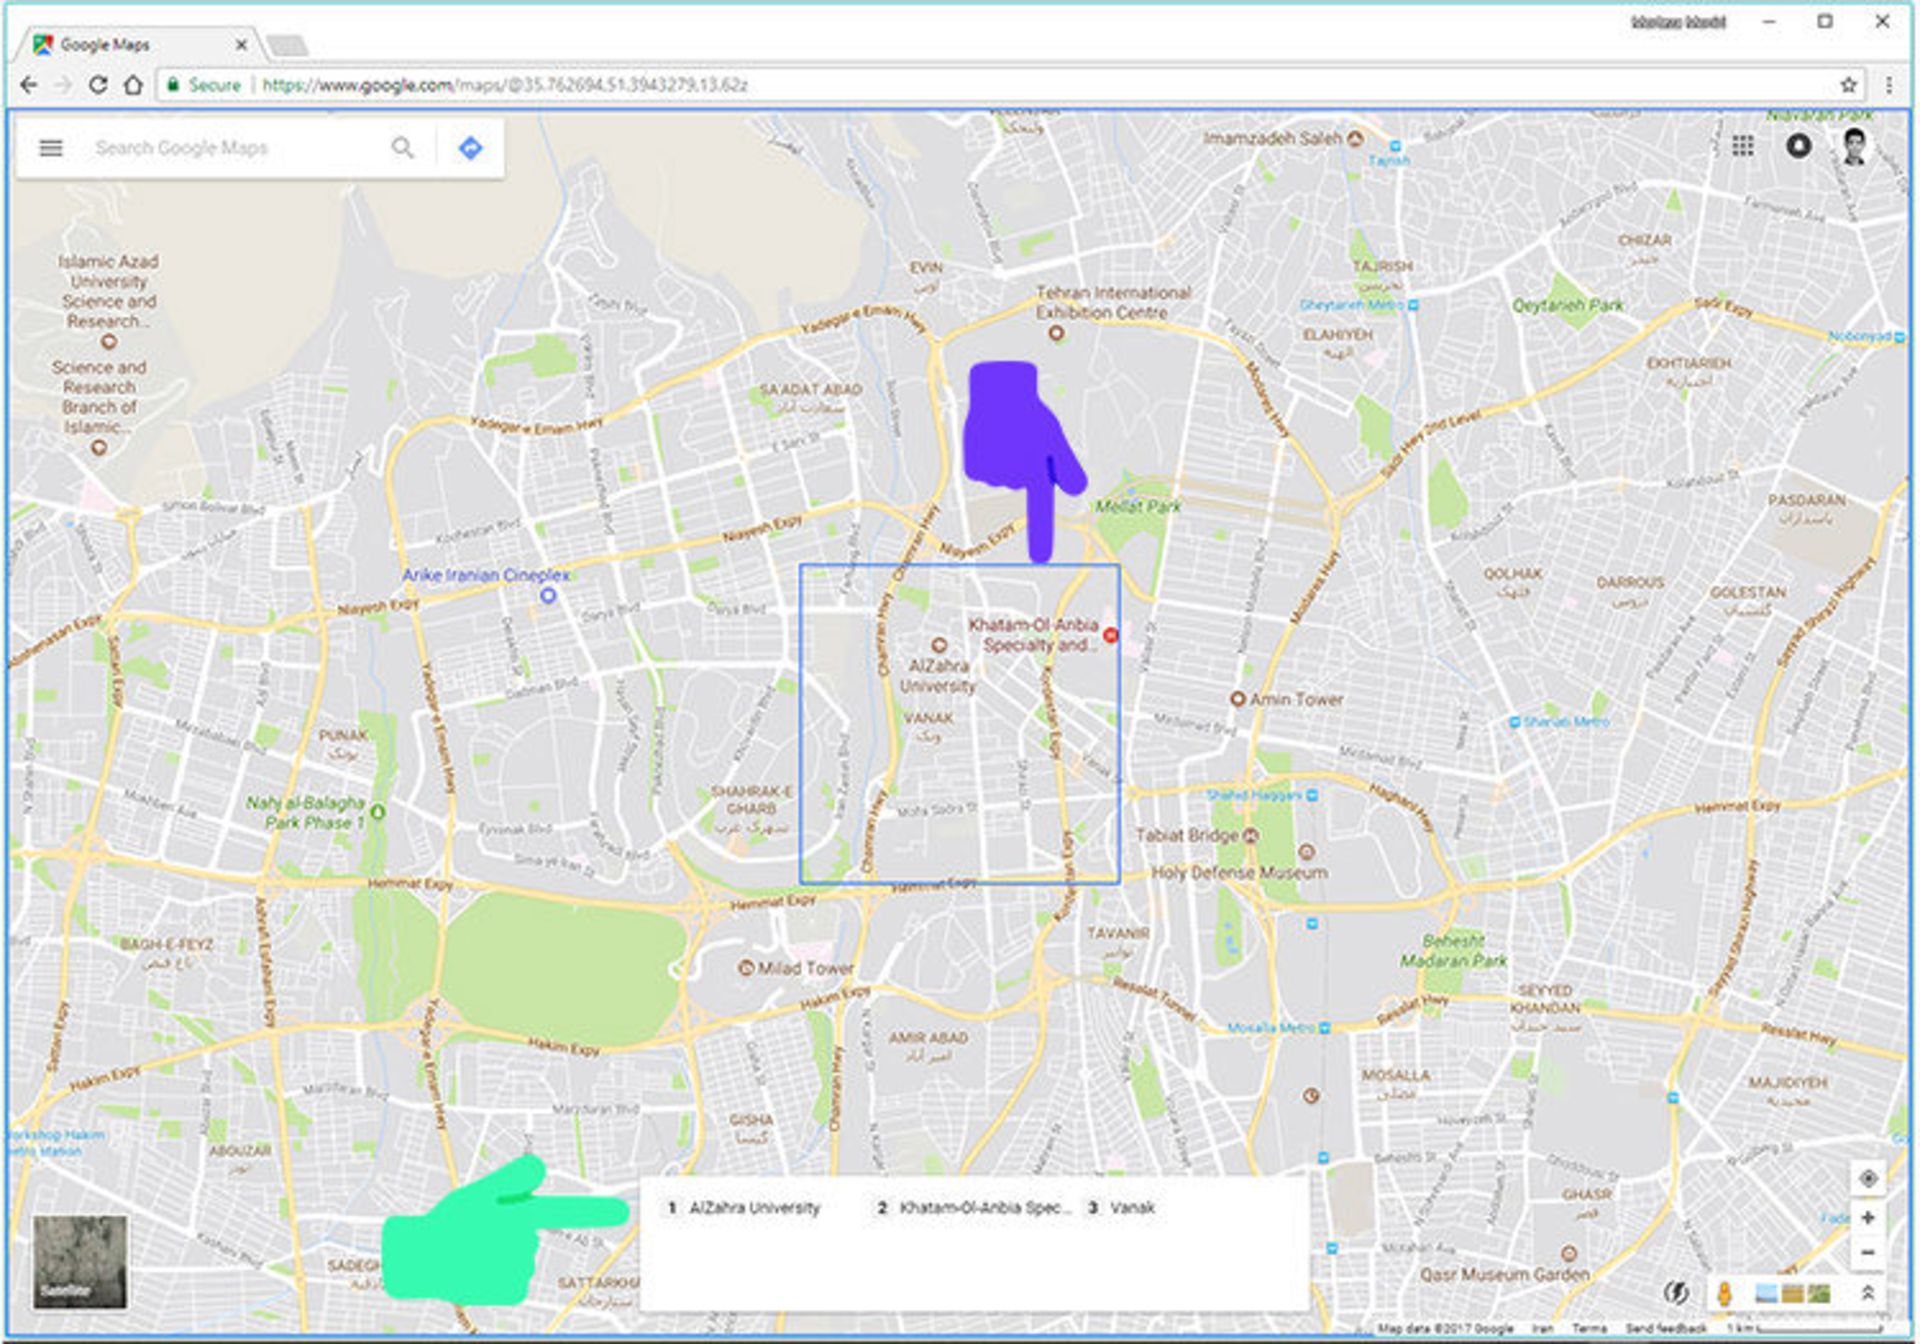Select result 2 Khatam-Ol-Anbia Spec...
This screenshot has height=1344, width=1920.
click(973, 1208)
